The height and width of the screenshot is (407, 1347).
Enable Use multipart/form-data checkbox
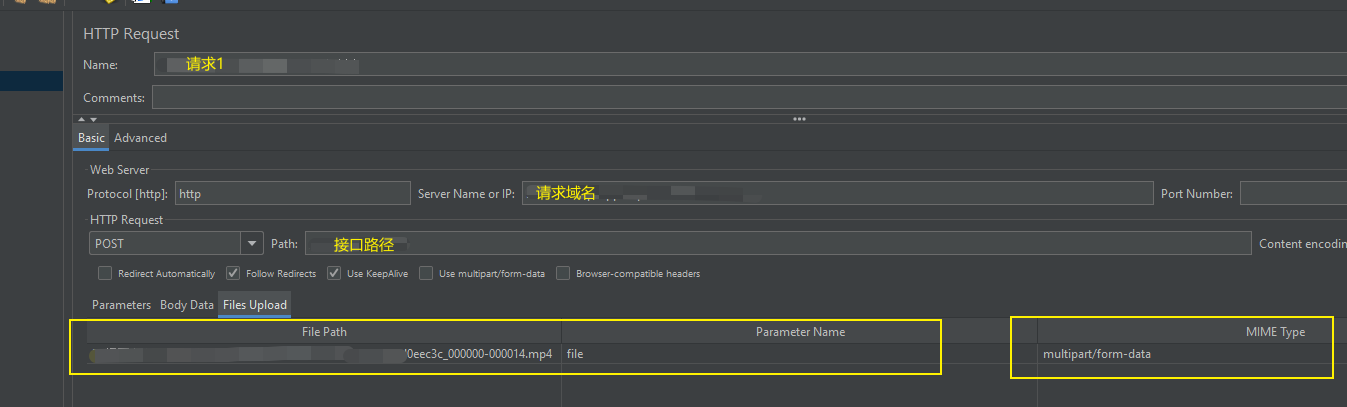[x=426, y=273]
